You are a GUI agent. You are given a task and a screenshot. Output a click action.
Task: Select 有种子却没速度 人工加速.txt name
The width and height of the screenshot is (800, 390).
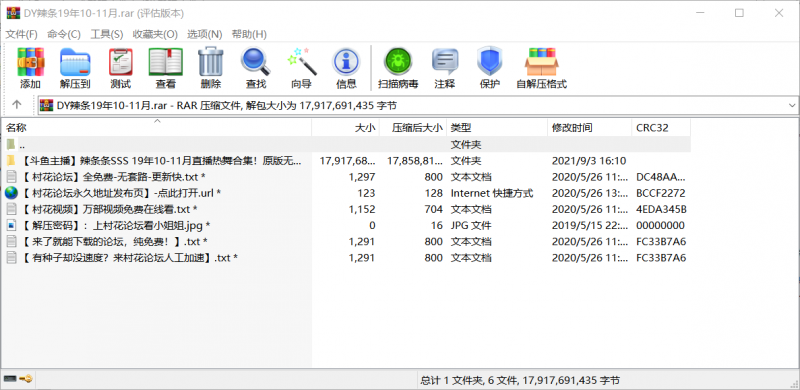tap(130, 258)
